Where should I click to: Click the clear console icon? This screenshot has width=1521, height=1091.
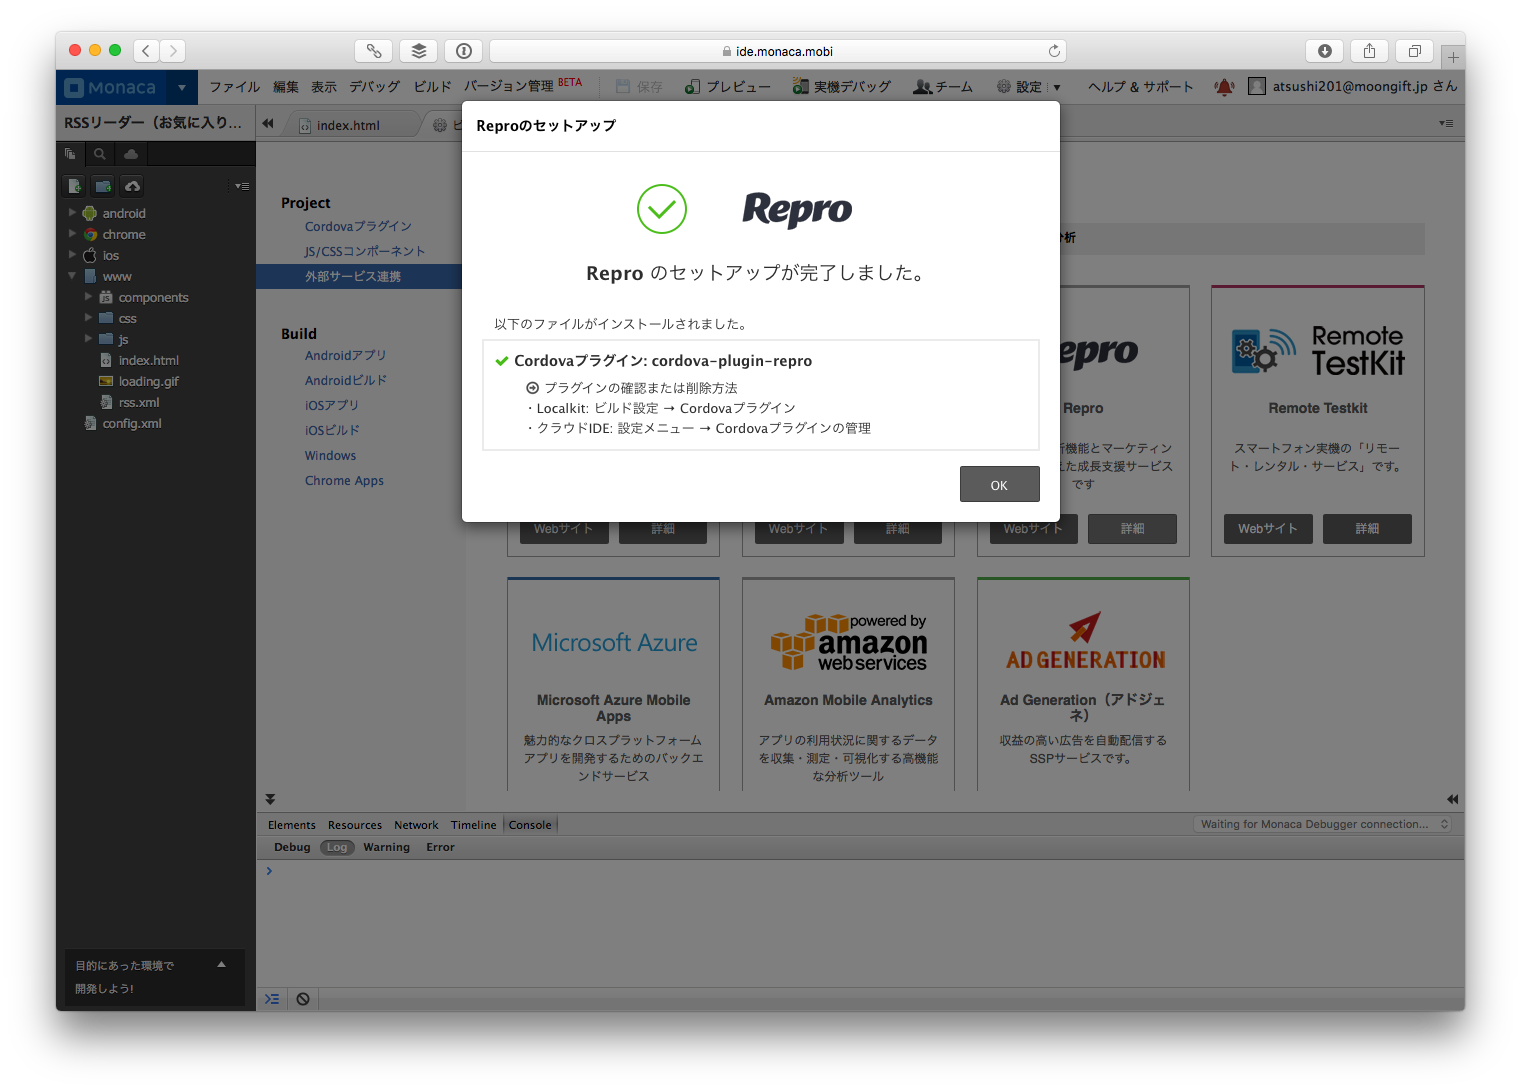click(x=303, y=999)
